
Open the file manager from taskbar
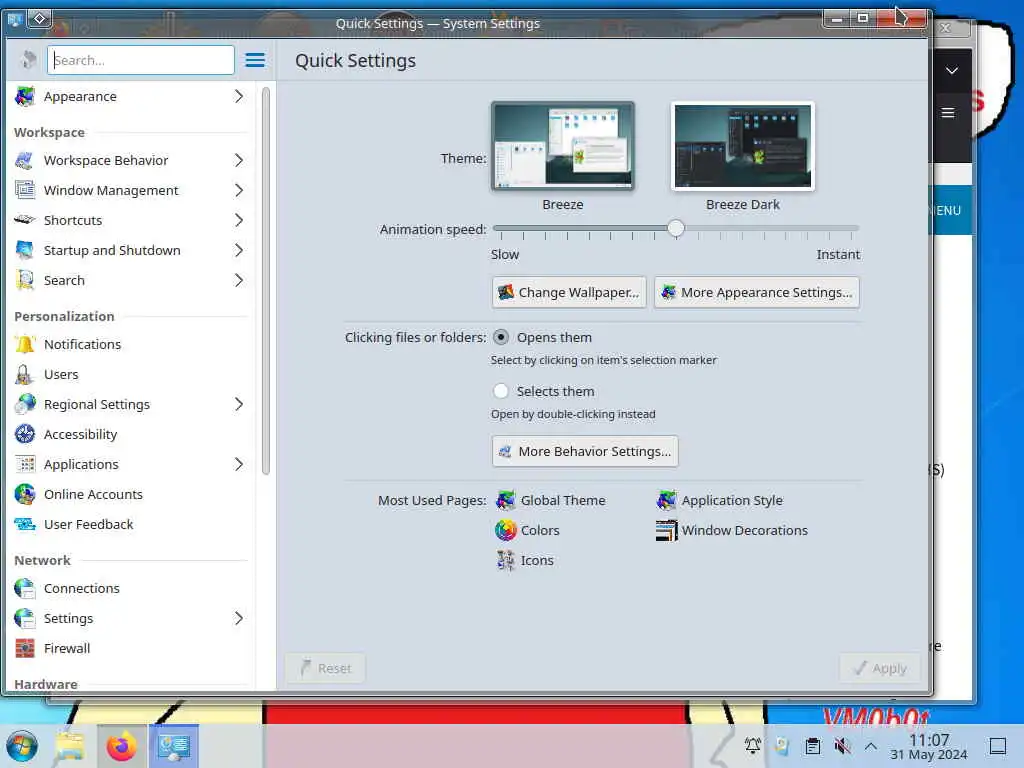point(70,746)
